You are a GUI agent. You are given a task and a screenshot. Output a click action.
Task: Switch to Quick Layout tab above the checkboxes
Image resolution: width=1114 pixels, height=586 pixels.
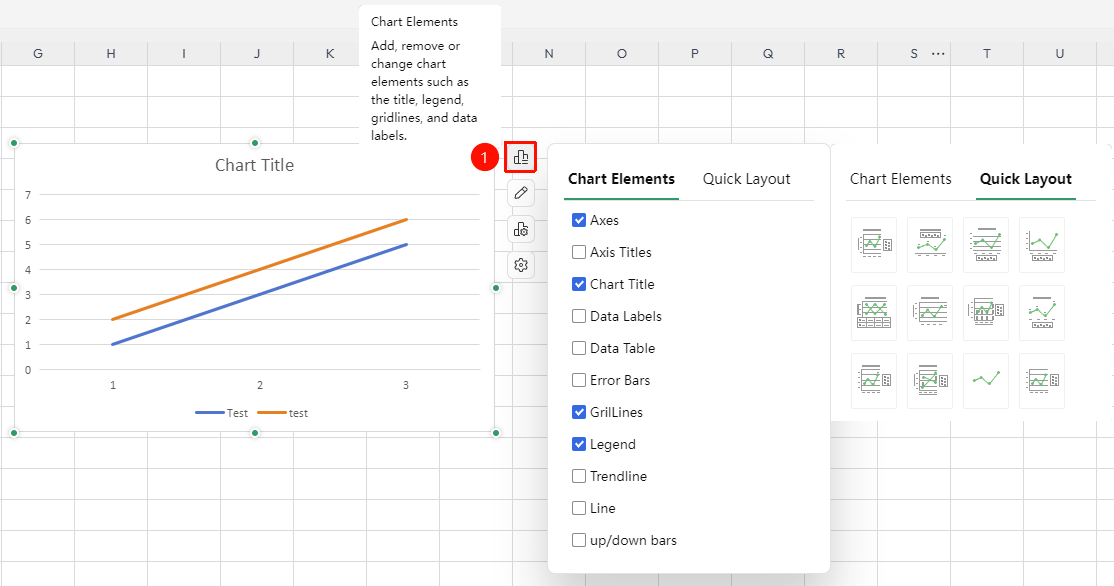click(x=747, y=179)
